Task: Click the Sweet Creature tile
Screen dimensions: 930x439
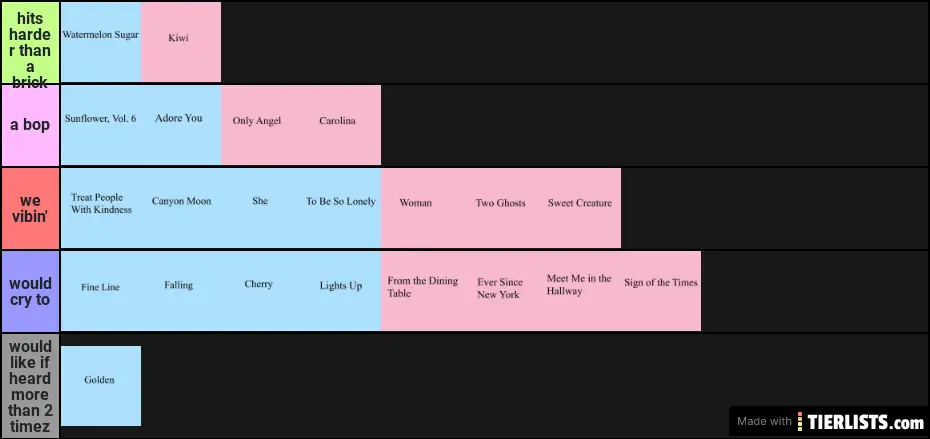Action: tap(580, 207)
